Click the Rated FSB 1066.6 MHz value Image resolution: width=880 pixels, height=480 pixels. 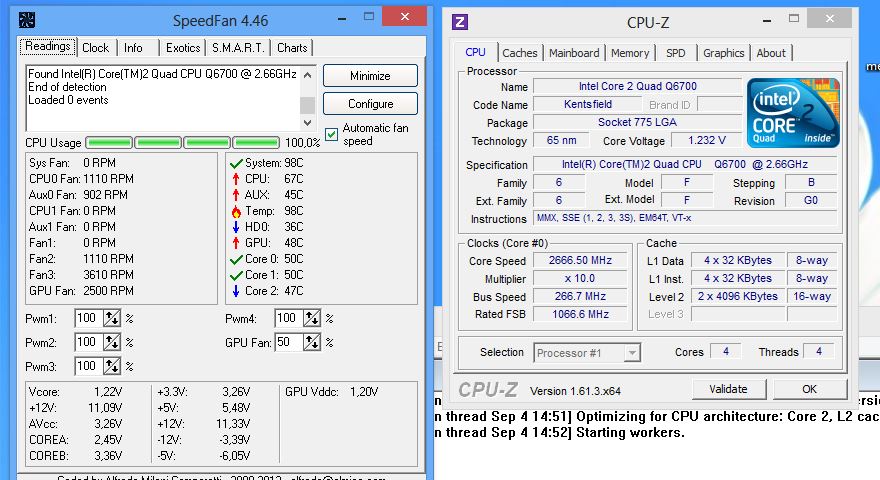[580, 314]
